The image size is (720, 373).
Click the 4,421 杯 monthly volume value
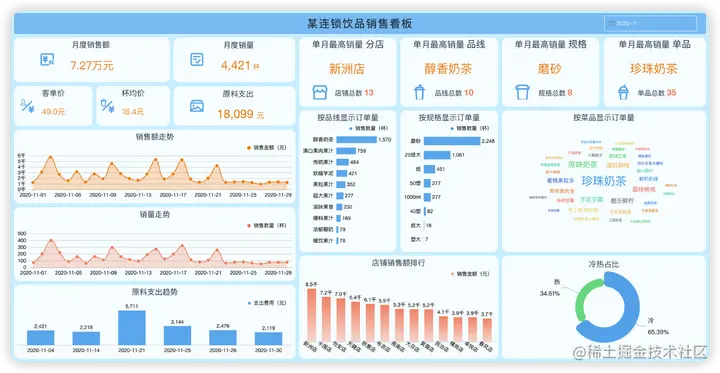point(240,66)
